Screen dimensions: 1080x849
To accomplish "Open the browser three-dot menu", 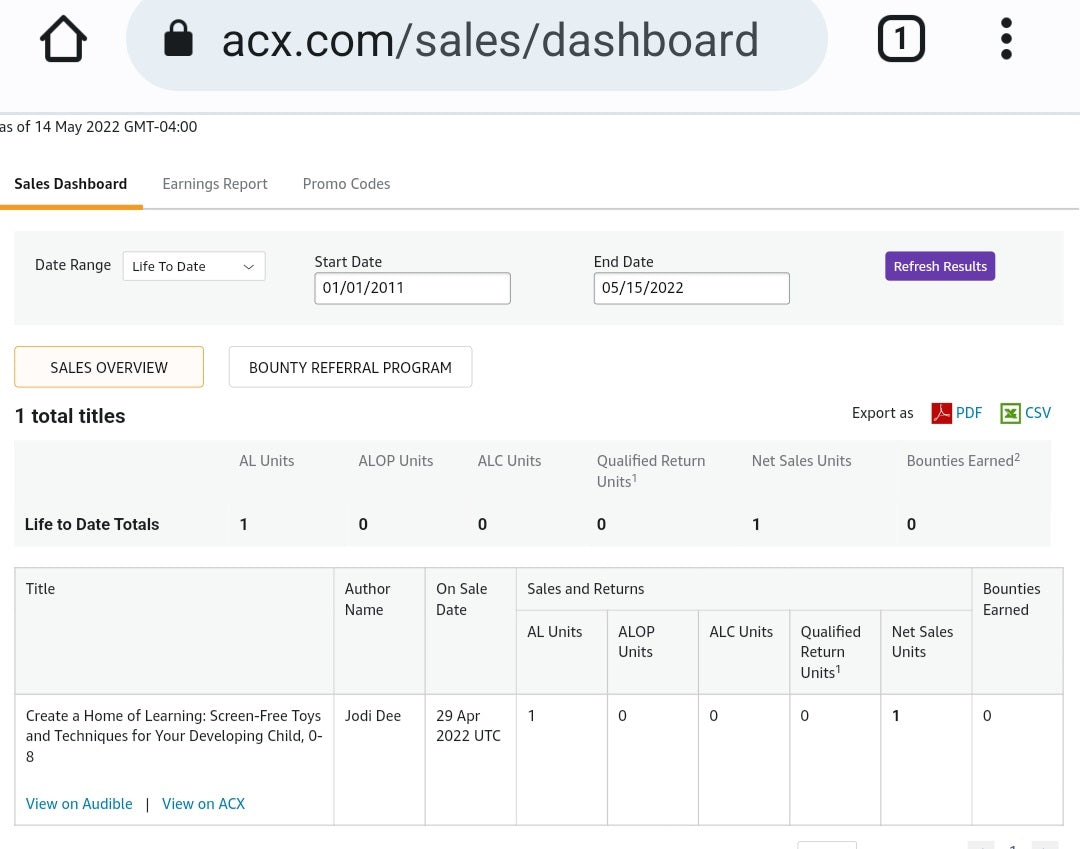I will [1006, 40].
